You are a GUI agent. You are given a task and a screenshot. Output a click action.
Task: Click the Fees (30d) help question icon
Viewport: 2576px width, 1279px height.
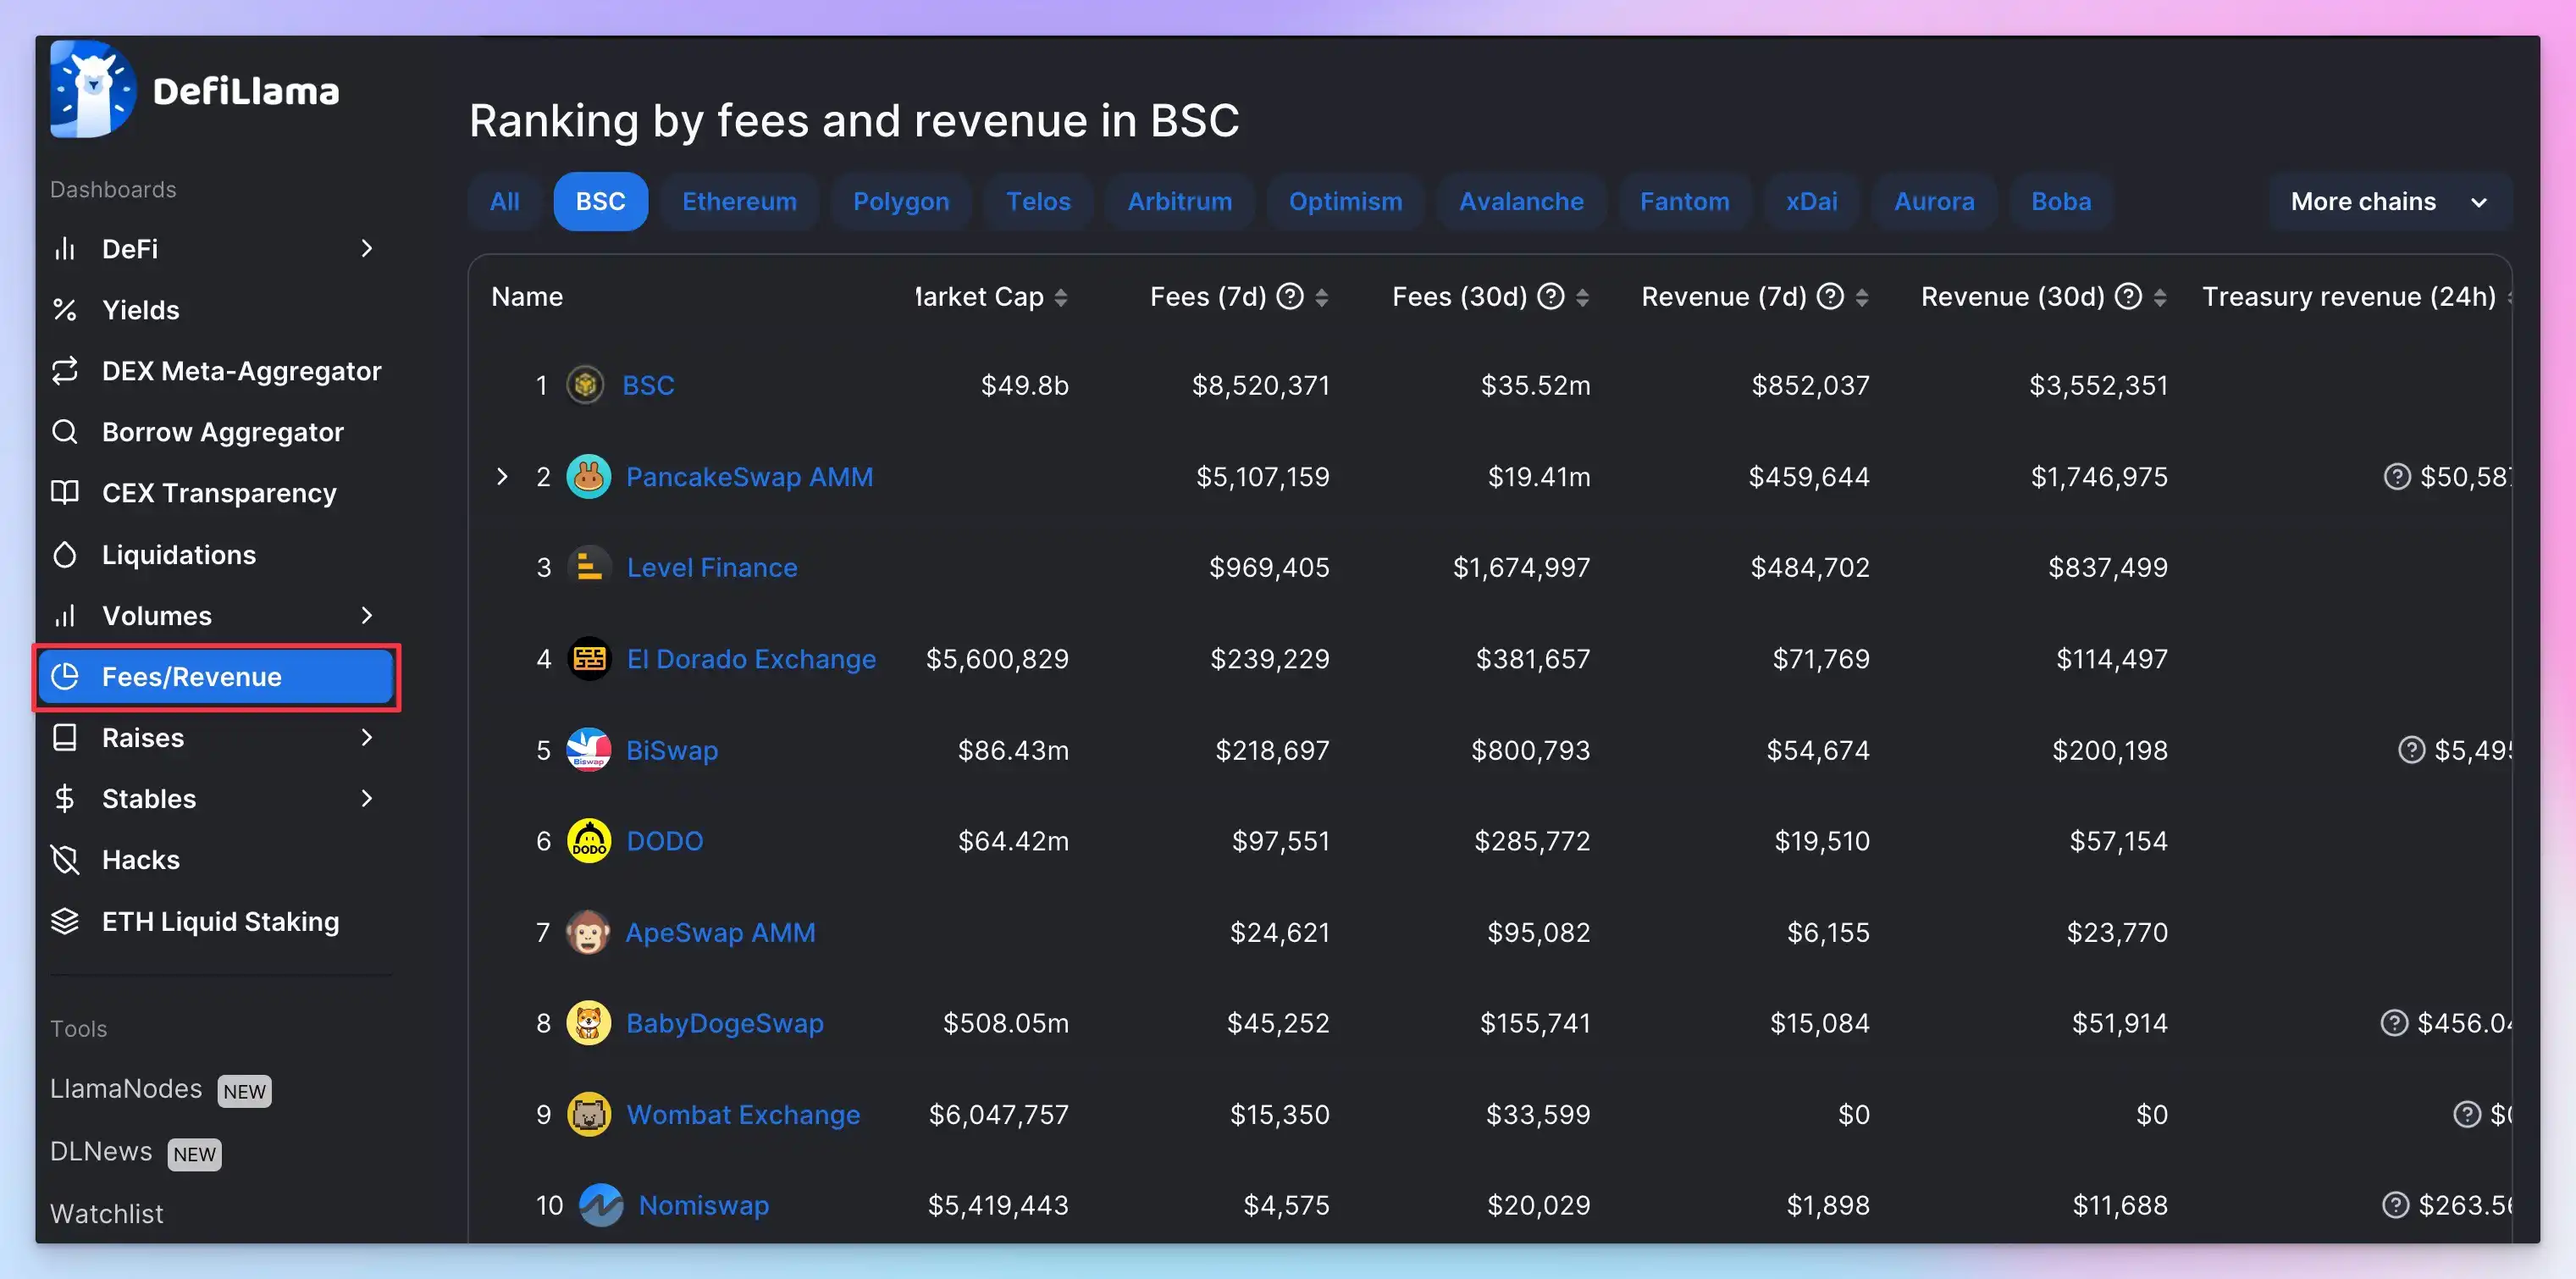pyautogui.click(x=1550, y=296)
